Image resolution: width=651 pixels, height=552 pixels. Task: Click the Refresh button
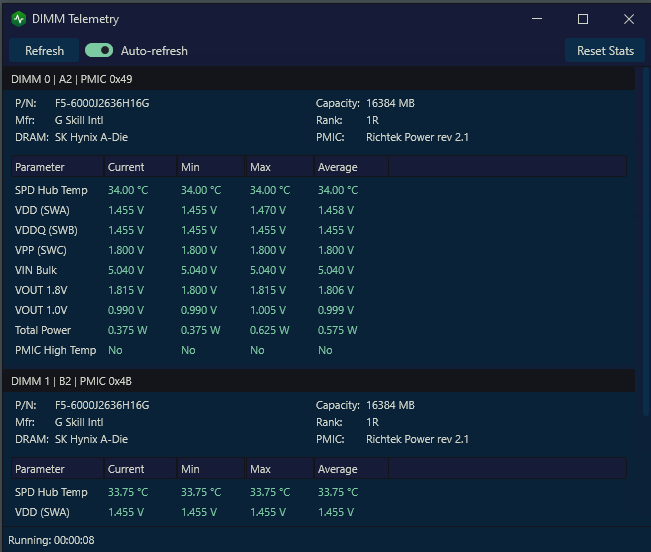[44, 51]
